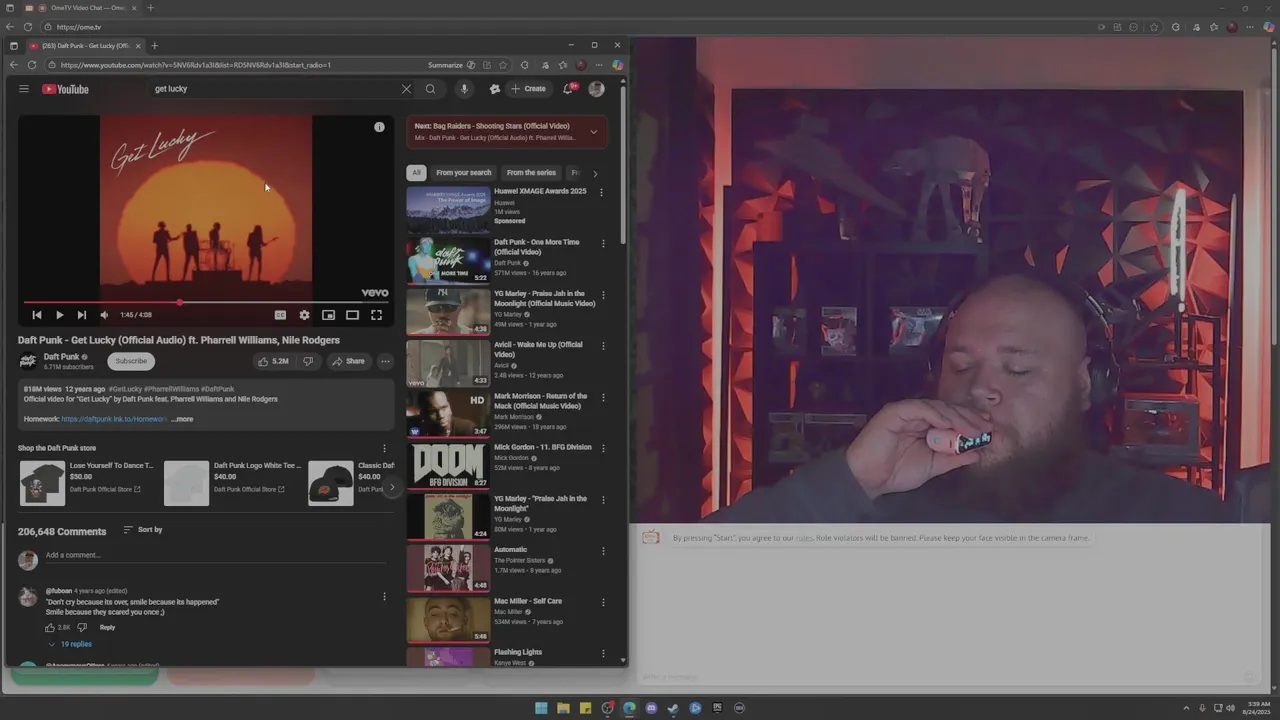This screenshot has height=720, width=1280.
Task: Go to the previous video in player
Action: click(37, 315)
